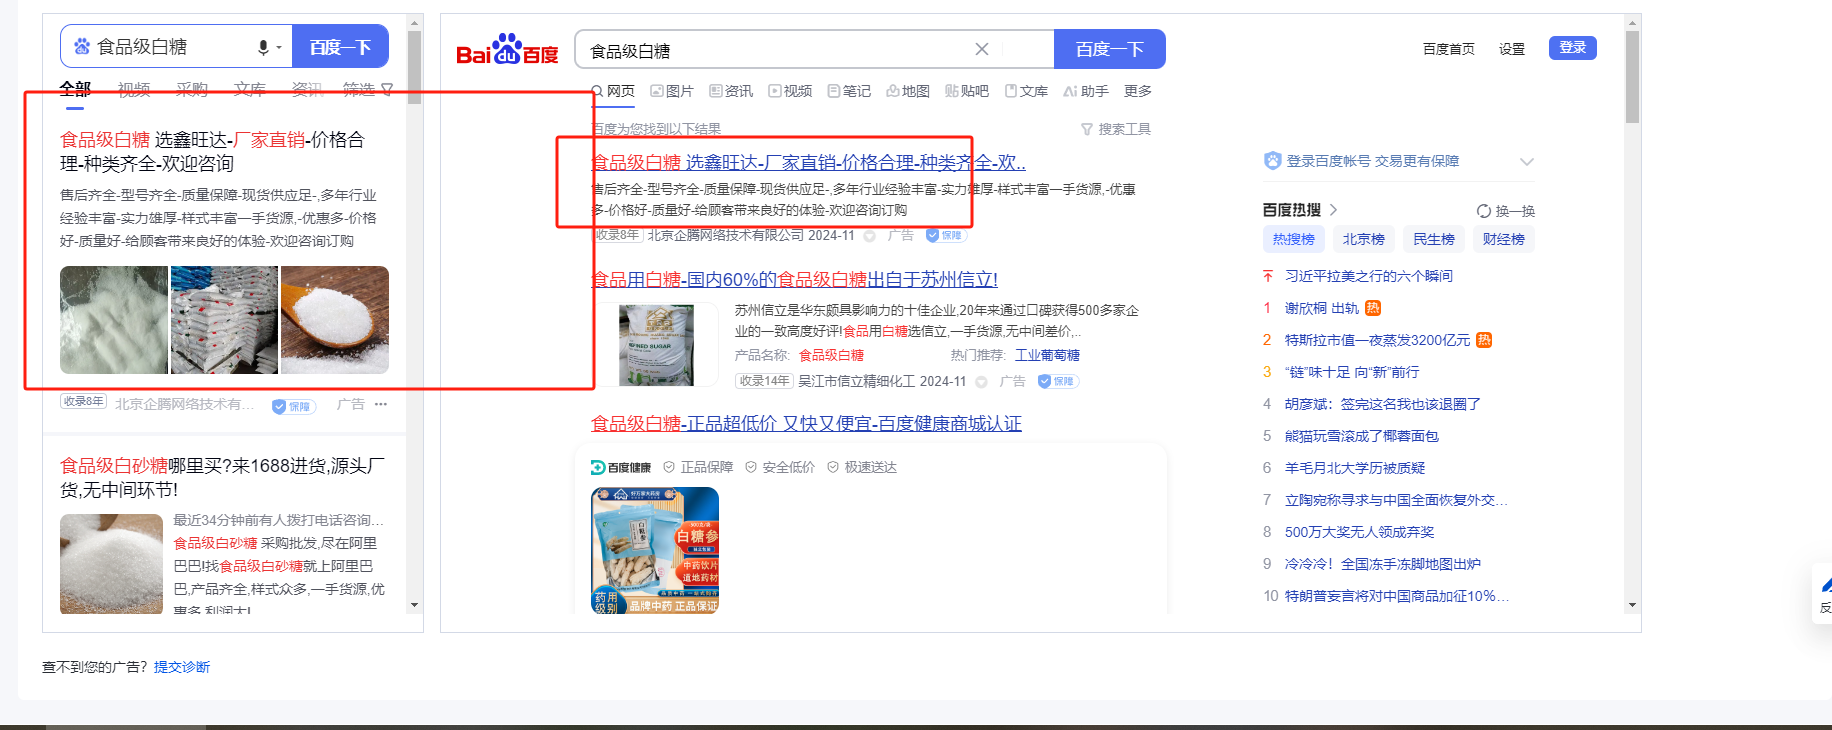Click the microphone icon in mobile search box
The image size is (1832, 730).
click(263, 47)
